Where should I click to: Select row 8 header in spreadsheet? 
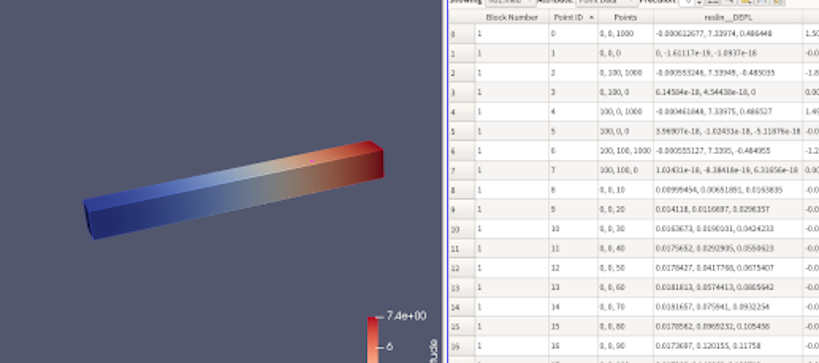pyautogui.click(x=462, y=190)
